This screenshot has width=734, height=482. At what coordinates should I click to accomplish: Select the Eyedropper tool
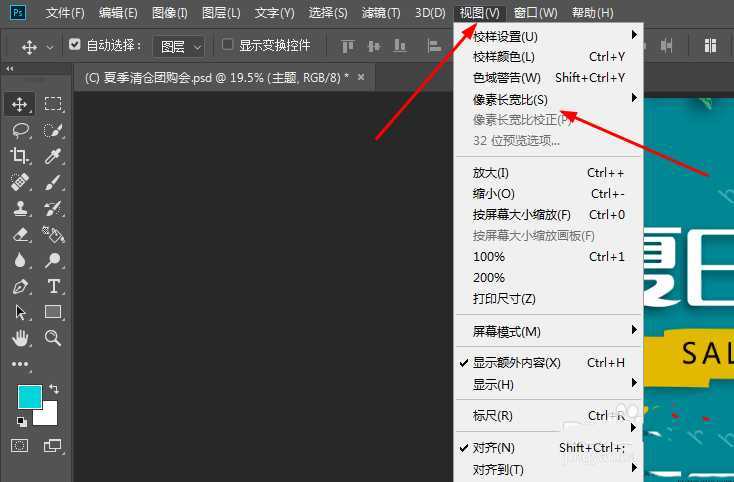pos(53,155)
